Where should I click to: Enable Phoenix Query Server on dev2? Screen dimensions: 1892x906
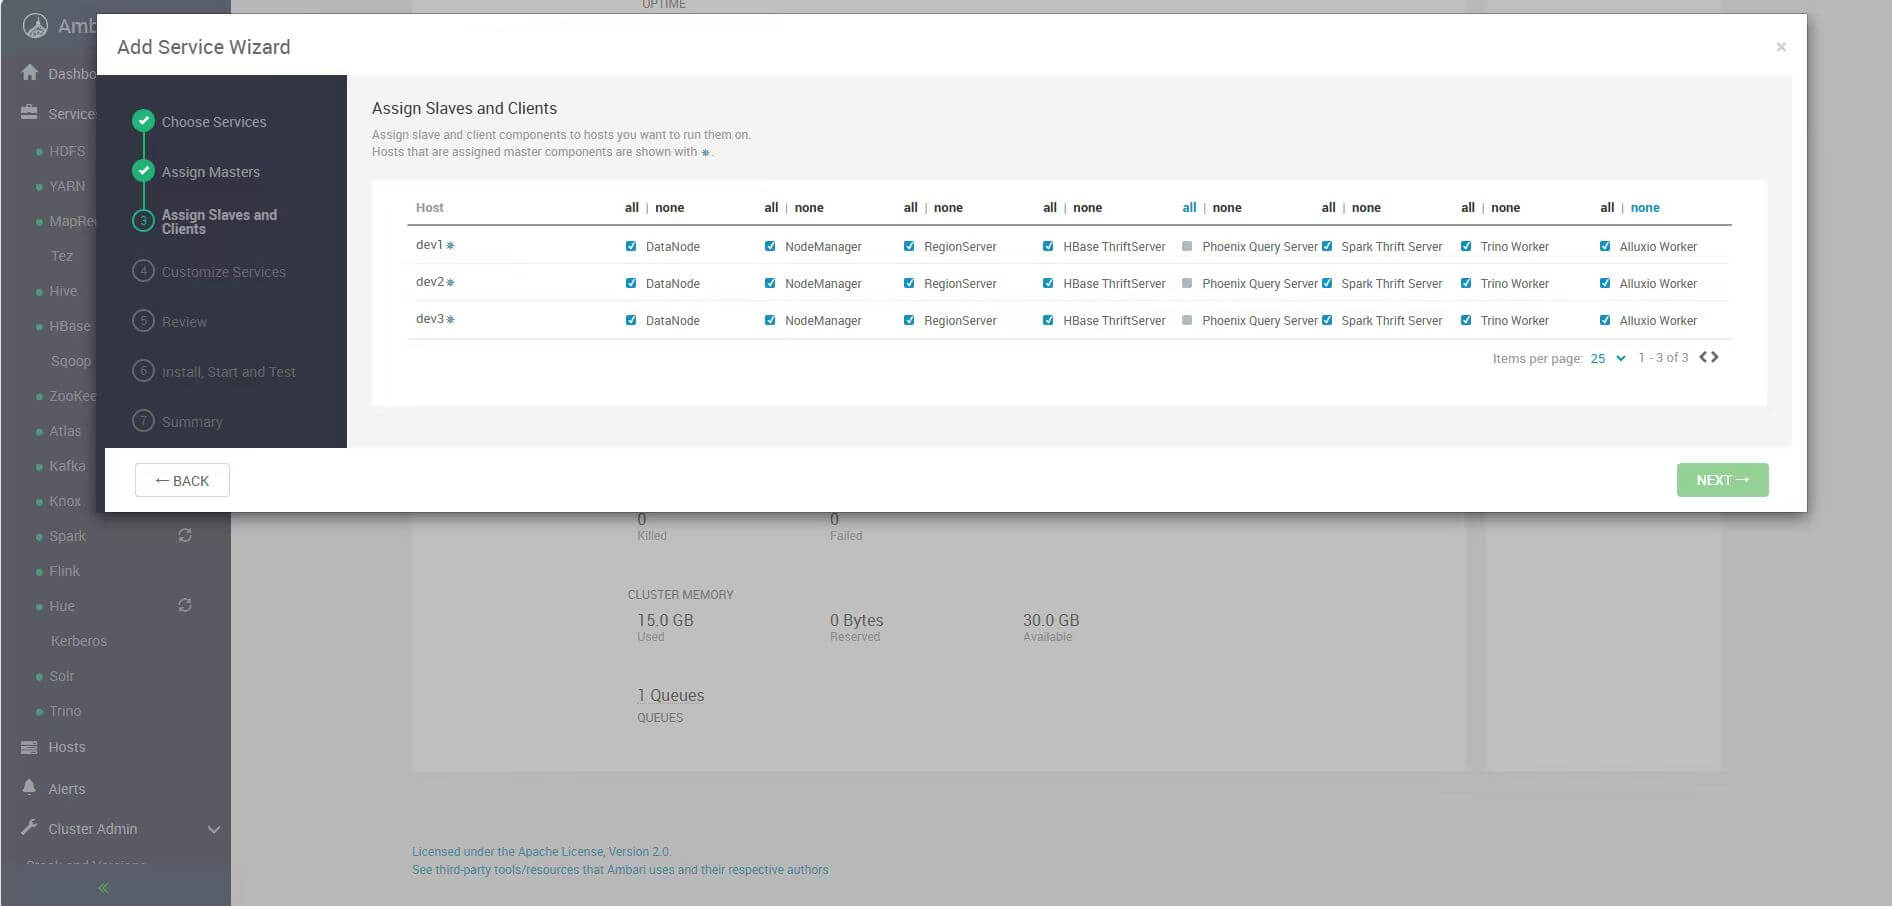pyautogui.click(x=1187, y=283)
